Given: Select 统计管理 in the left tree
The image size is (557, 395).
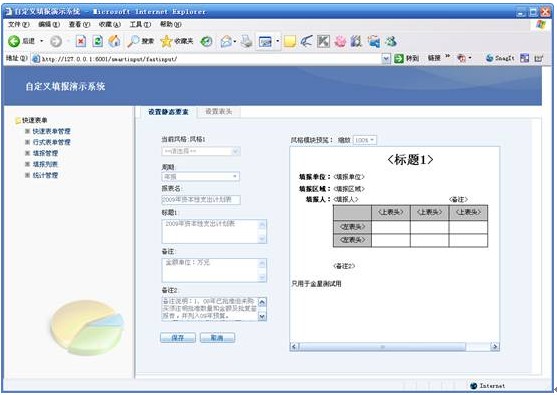Looking at the screenshot, I should [x=45, y=175].
